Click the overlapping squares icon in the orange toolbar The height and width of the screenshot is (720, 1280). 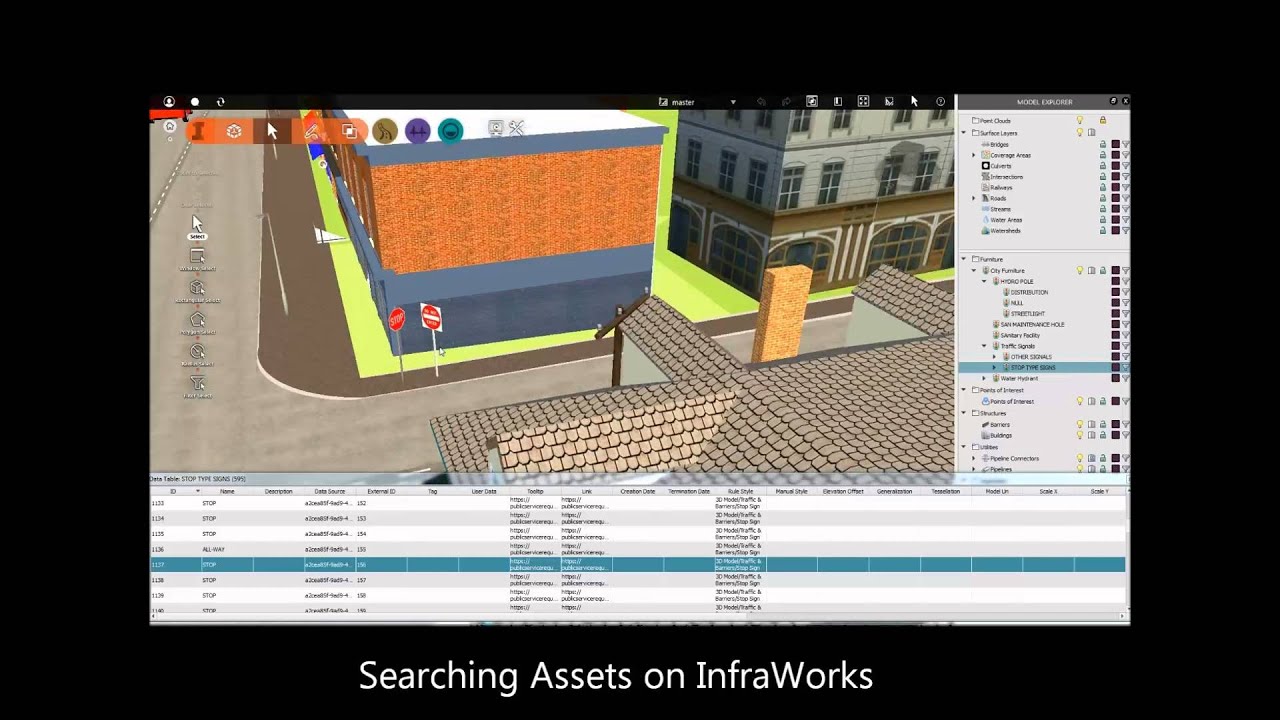(x=349, y=131)
